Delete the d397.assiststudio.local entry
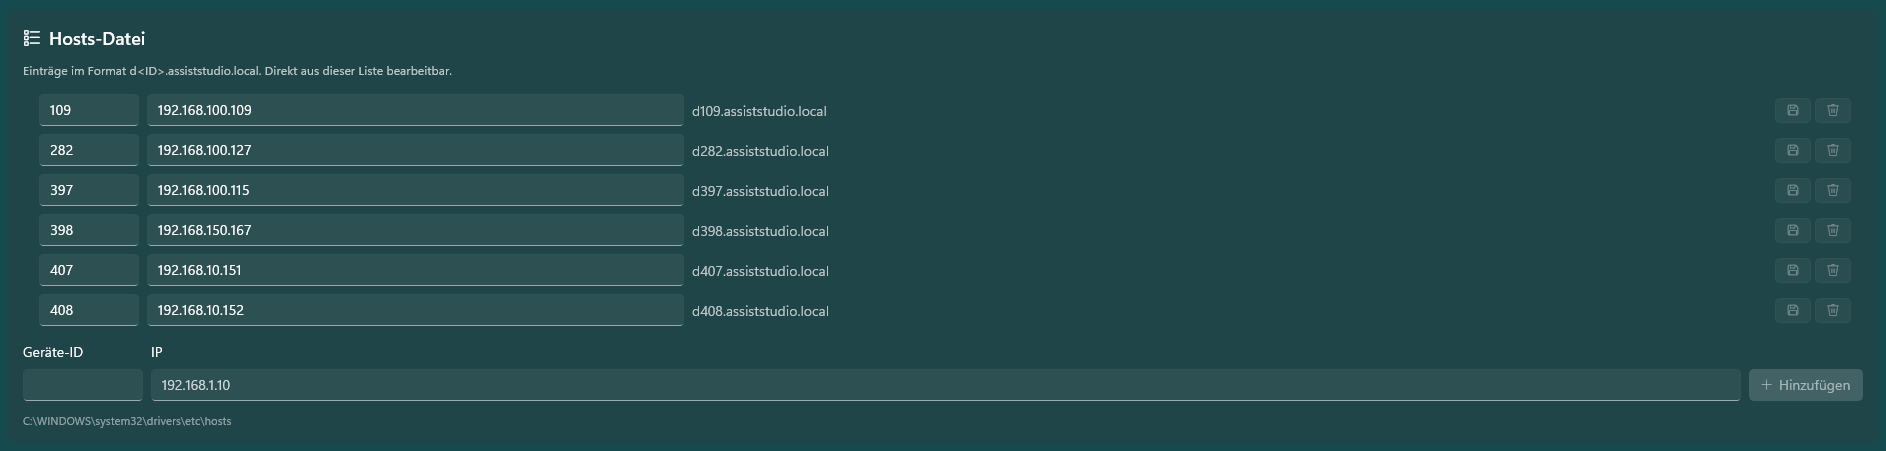This screenshot has height=451, width=1886. click(1833, 190)
